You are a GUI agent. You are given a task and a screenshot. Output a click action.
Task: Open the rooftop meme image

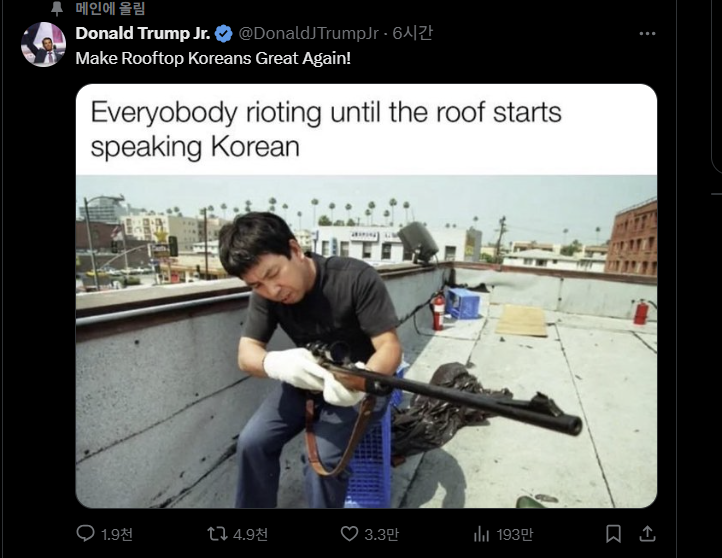(366, 296)
